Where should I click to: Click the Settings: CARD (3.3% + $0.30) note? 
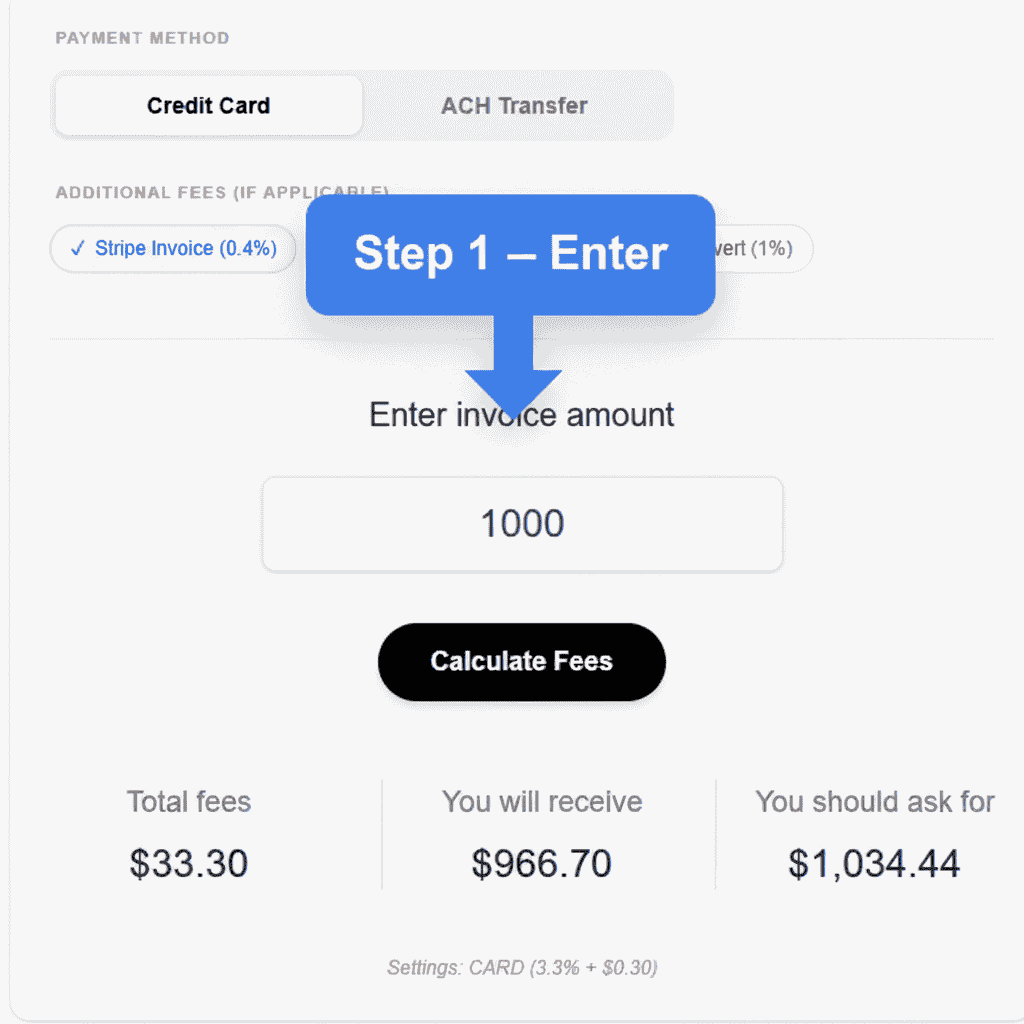coord(522,967)
